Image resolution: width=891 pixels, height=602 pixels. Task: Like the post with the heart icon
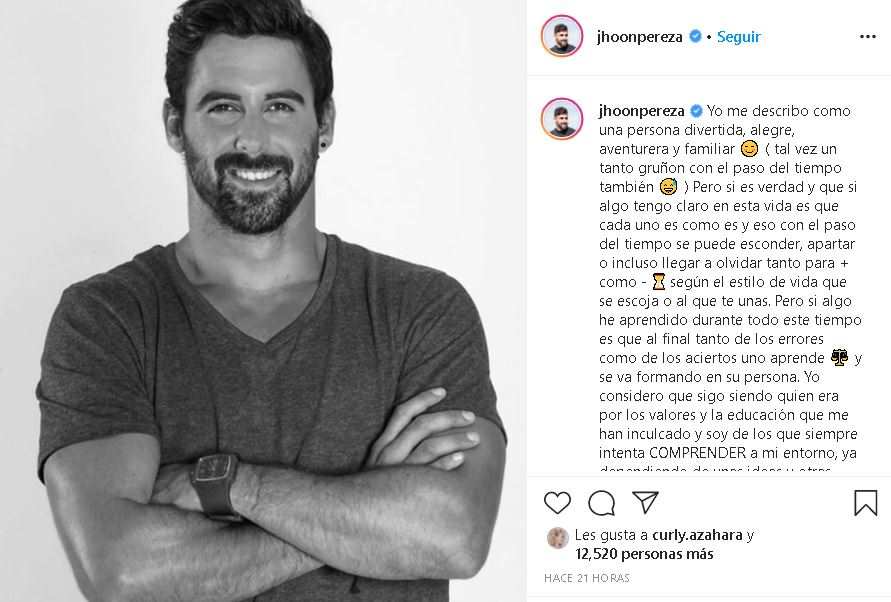click(x=557, y=503)
